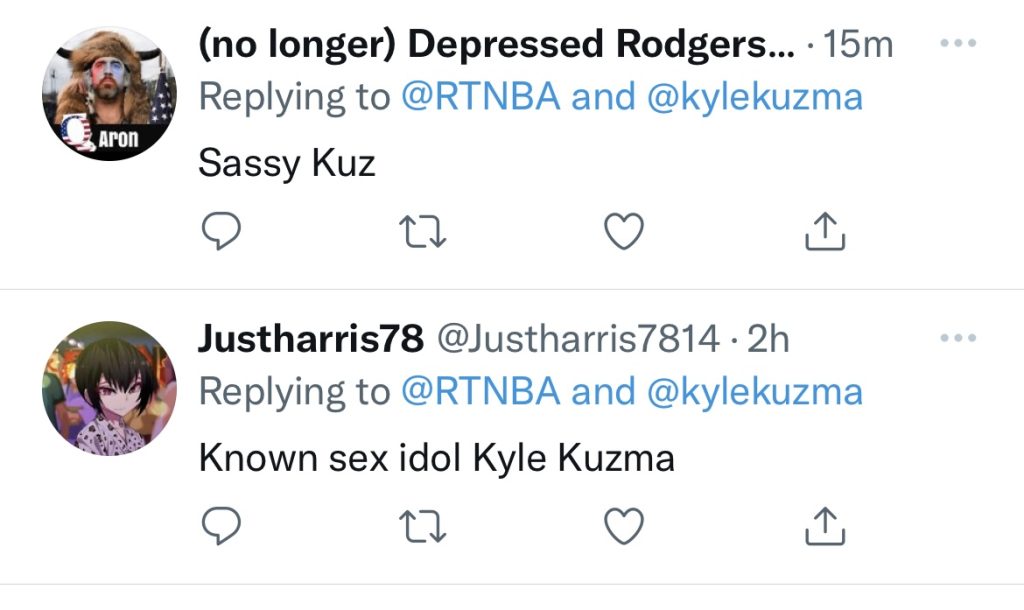
Task: Open the Justharris78 display name
Action: point(311,338)
